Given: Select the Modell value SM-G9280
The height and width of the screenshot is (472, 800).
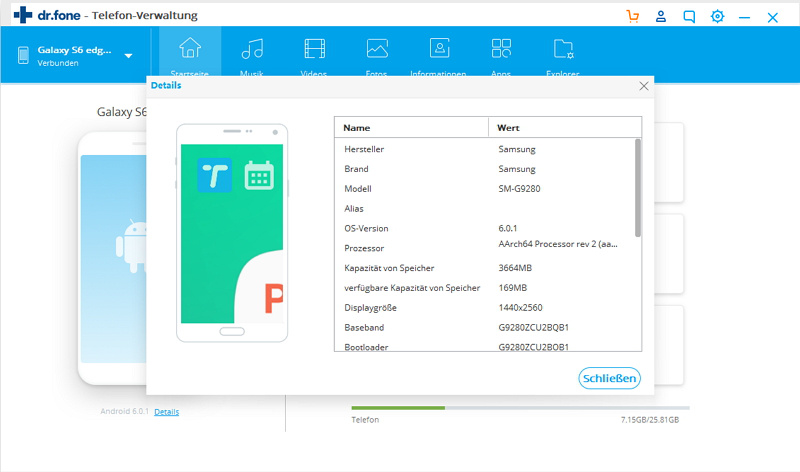Looking at the screenshot, I should coord(519,189).
